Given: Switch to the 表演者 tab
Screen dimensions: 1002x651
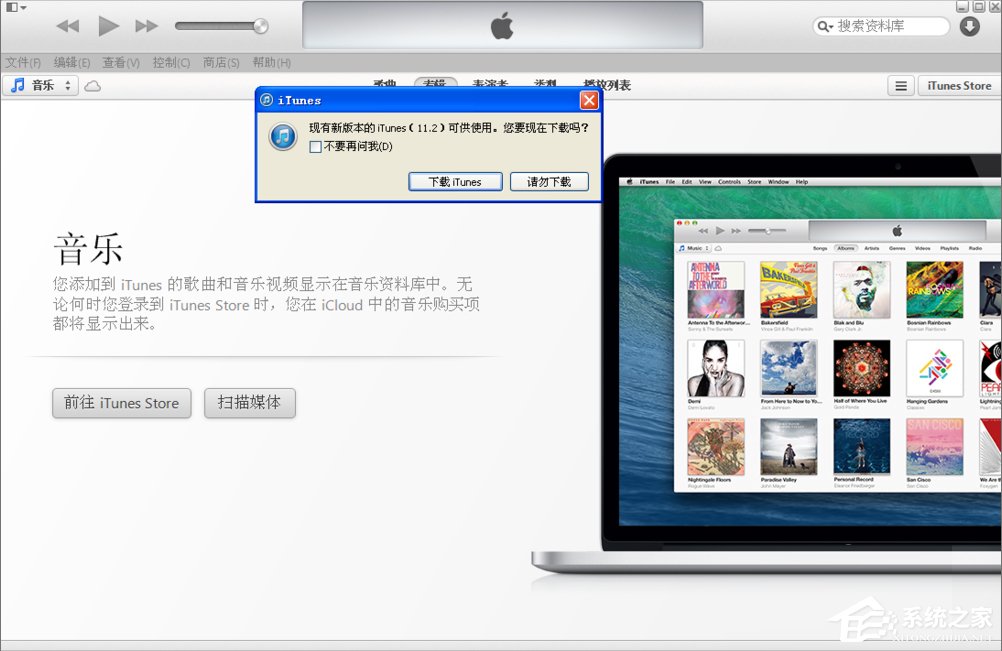Looking at the screenshot, I should click(490, 82).
